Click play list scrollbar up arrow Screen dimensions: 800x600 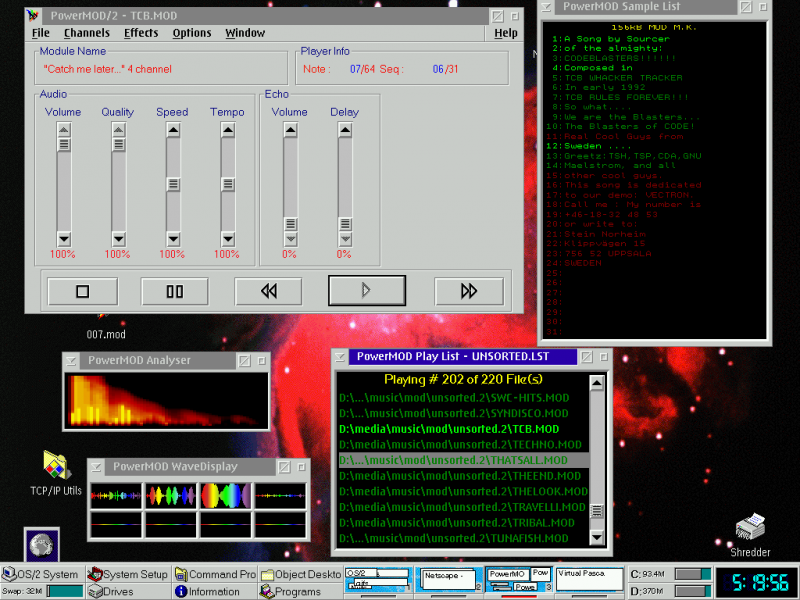coord(597,383)
